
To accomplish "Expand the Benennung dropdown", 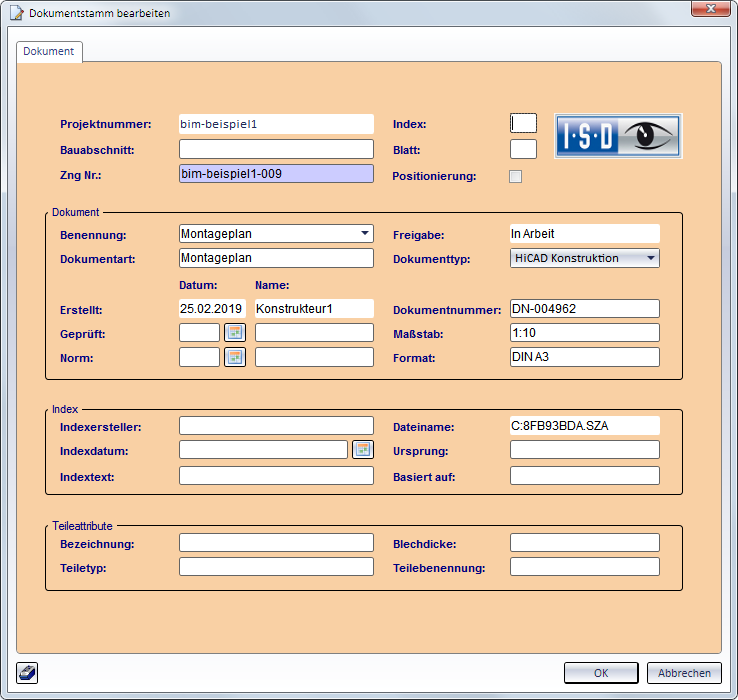I will point(363,234).
